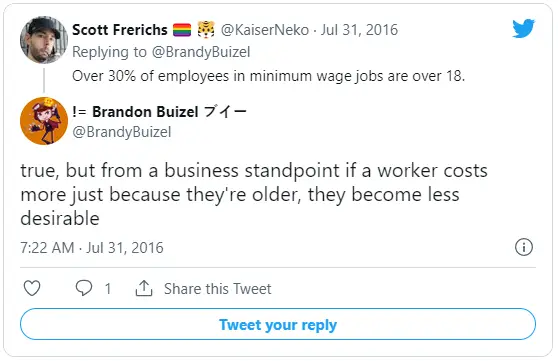
Task: Like the tweet with heart icon
Action: 32,288
